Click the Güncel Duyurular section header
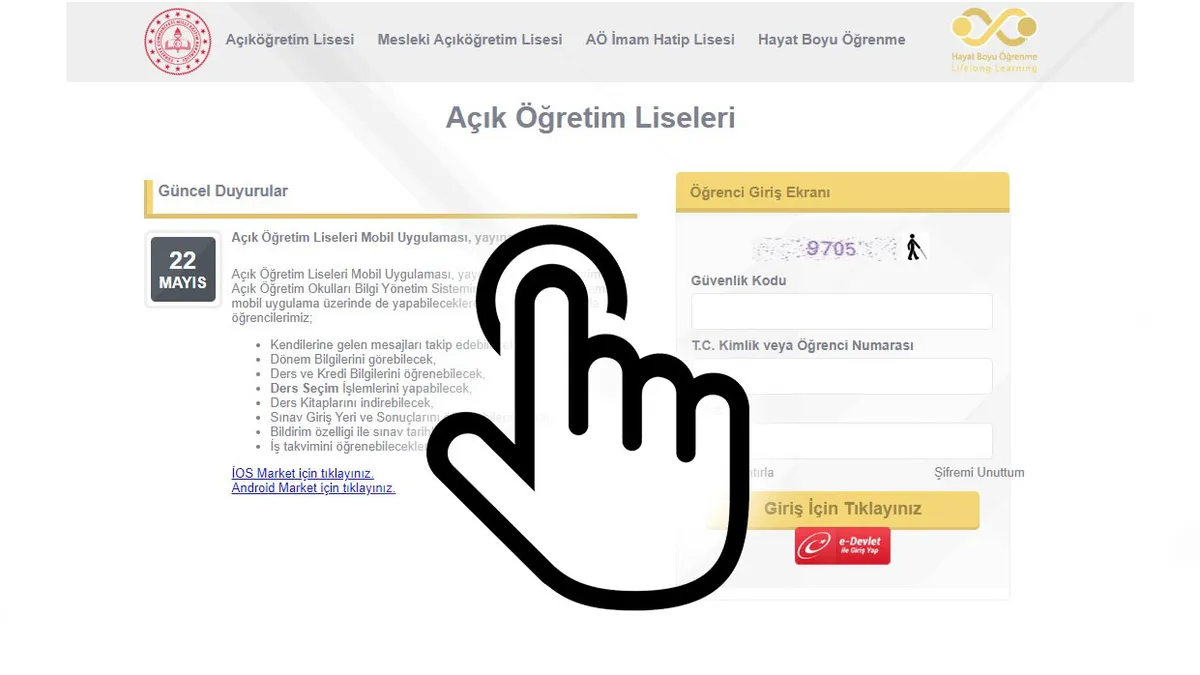The width and height of the screenshot is (1200, 675). click(223, 190)
